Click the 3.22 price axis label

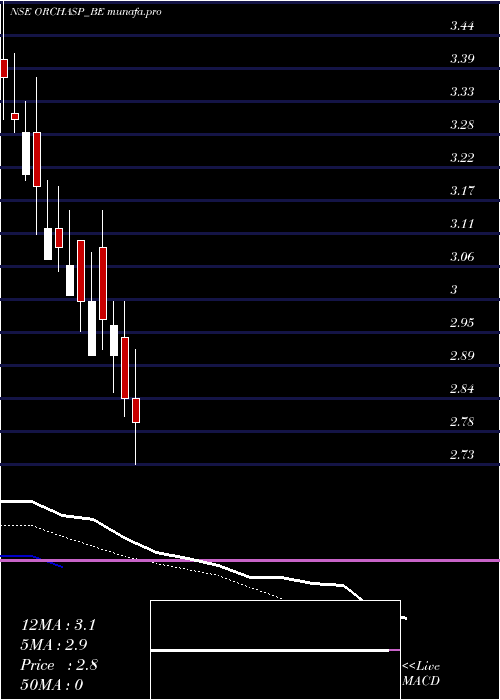pos(462,158)
